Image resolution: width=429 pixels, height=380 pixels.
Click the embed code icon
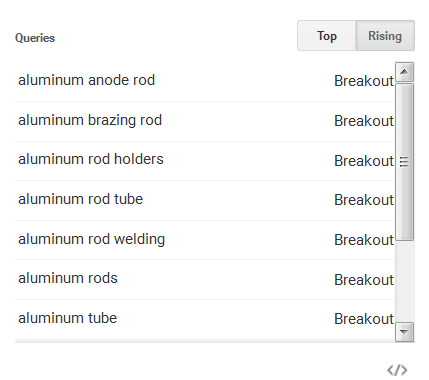[397, 370]
